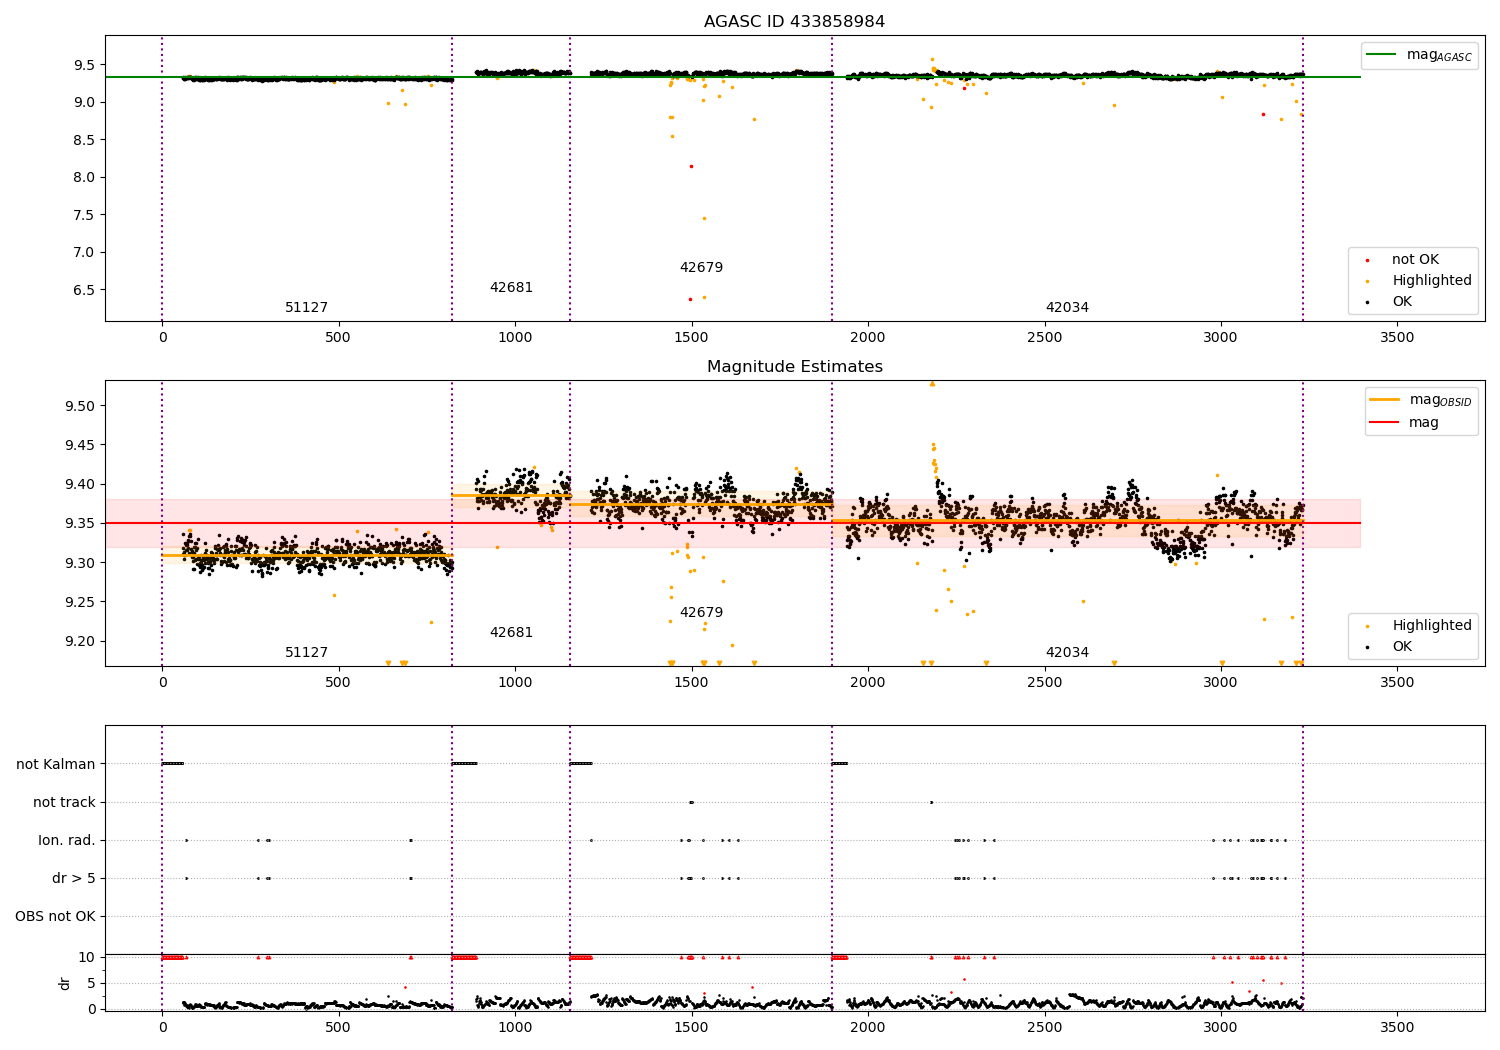Click the 'dr > 5' row label

tap(74, 879)
